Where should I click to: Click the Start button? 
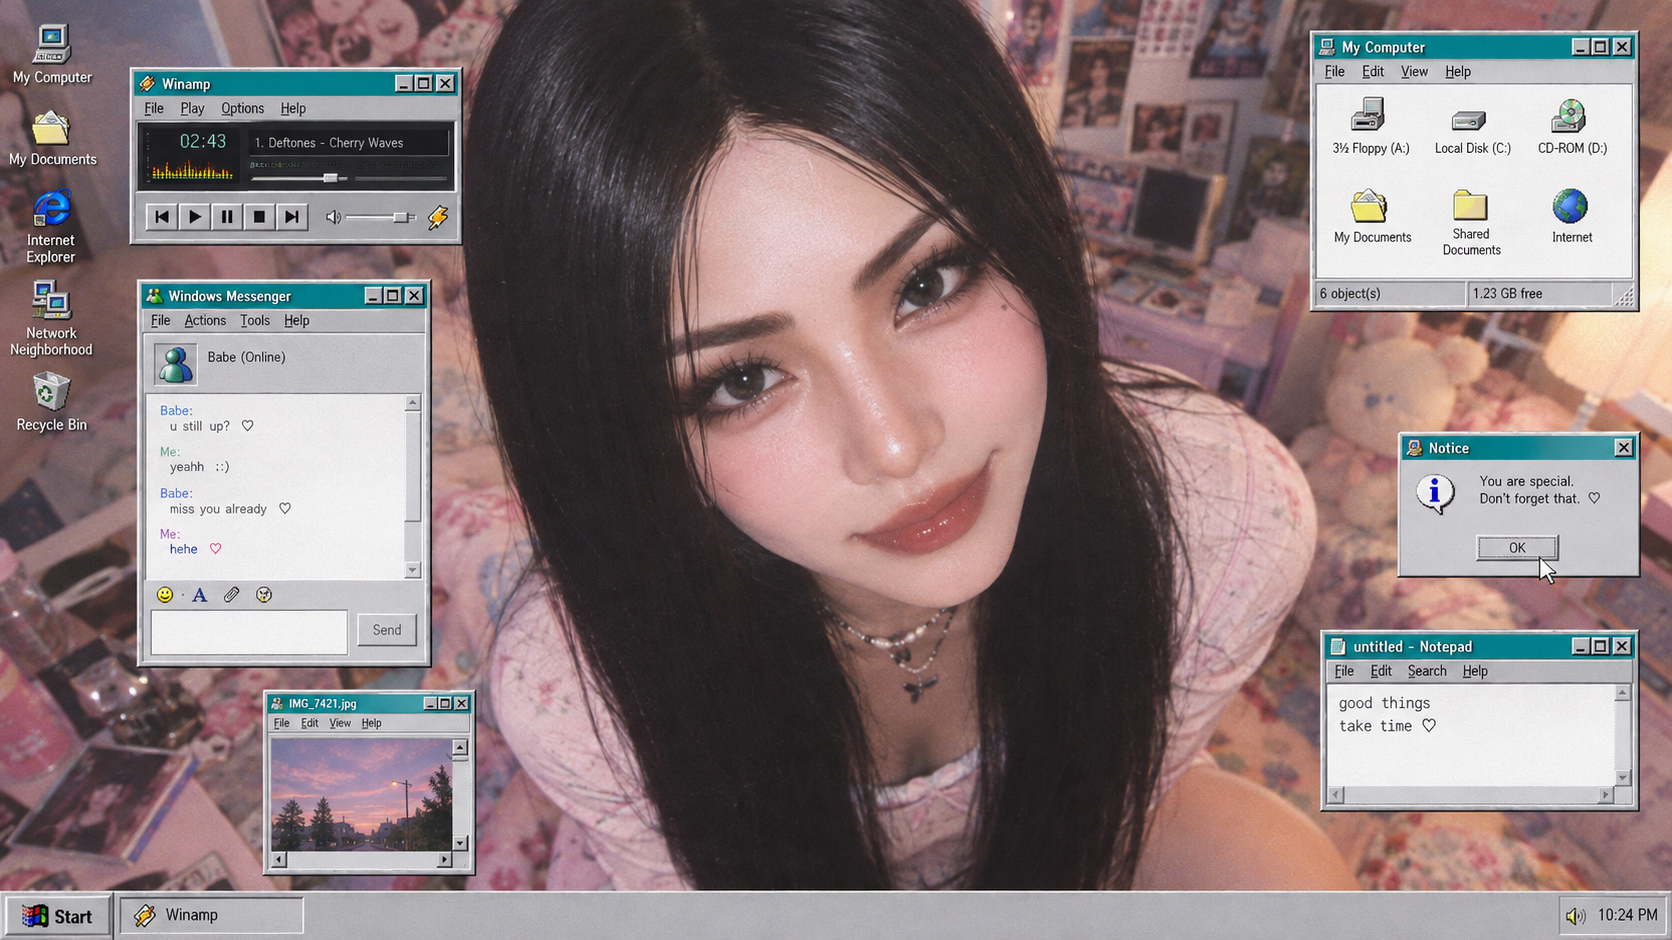tap(57, 916)
